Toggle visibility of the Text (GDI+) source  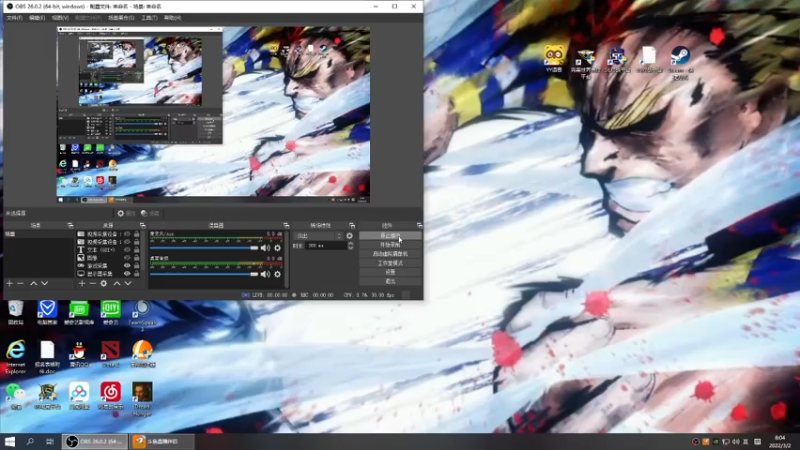[x=127, y=250]
